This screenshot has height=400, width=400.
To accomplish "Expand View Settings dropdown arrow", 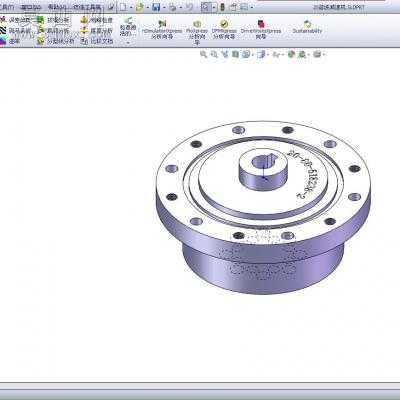I will click(323, 54).
